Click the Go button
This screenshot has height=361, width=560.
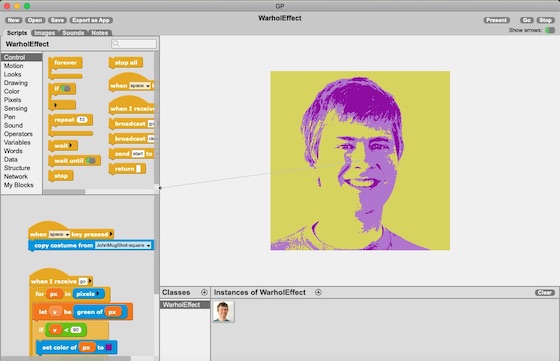pos(526,20)
